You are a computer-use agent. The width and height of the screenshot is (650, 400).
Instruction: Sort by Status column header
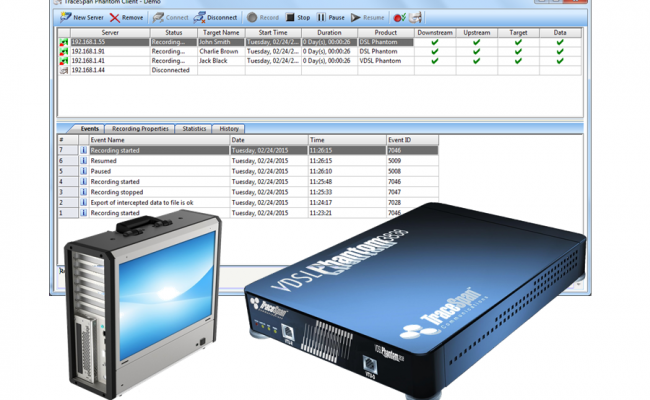click(173, 33)
